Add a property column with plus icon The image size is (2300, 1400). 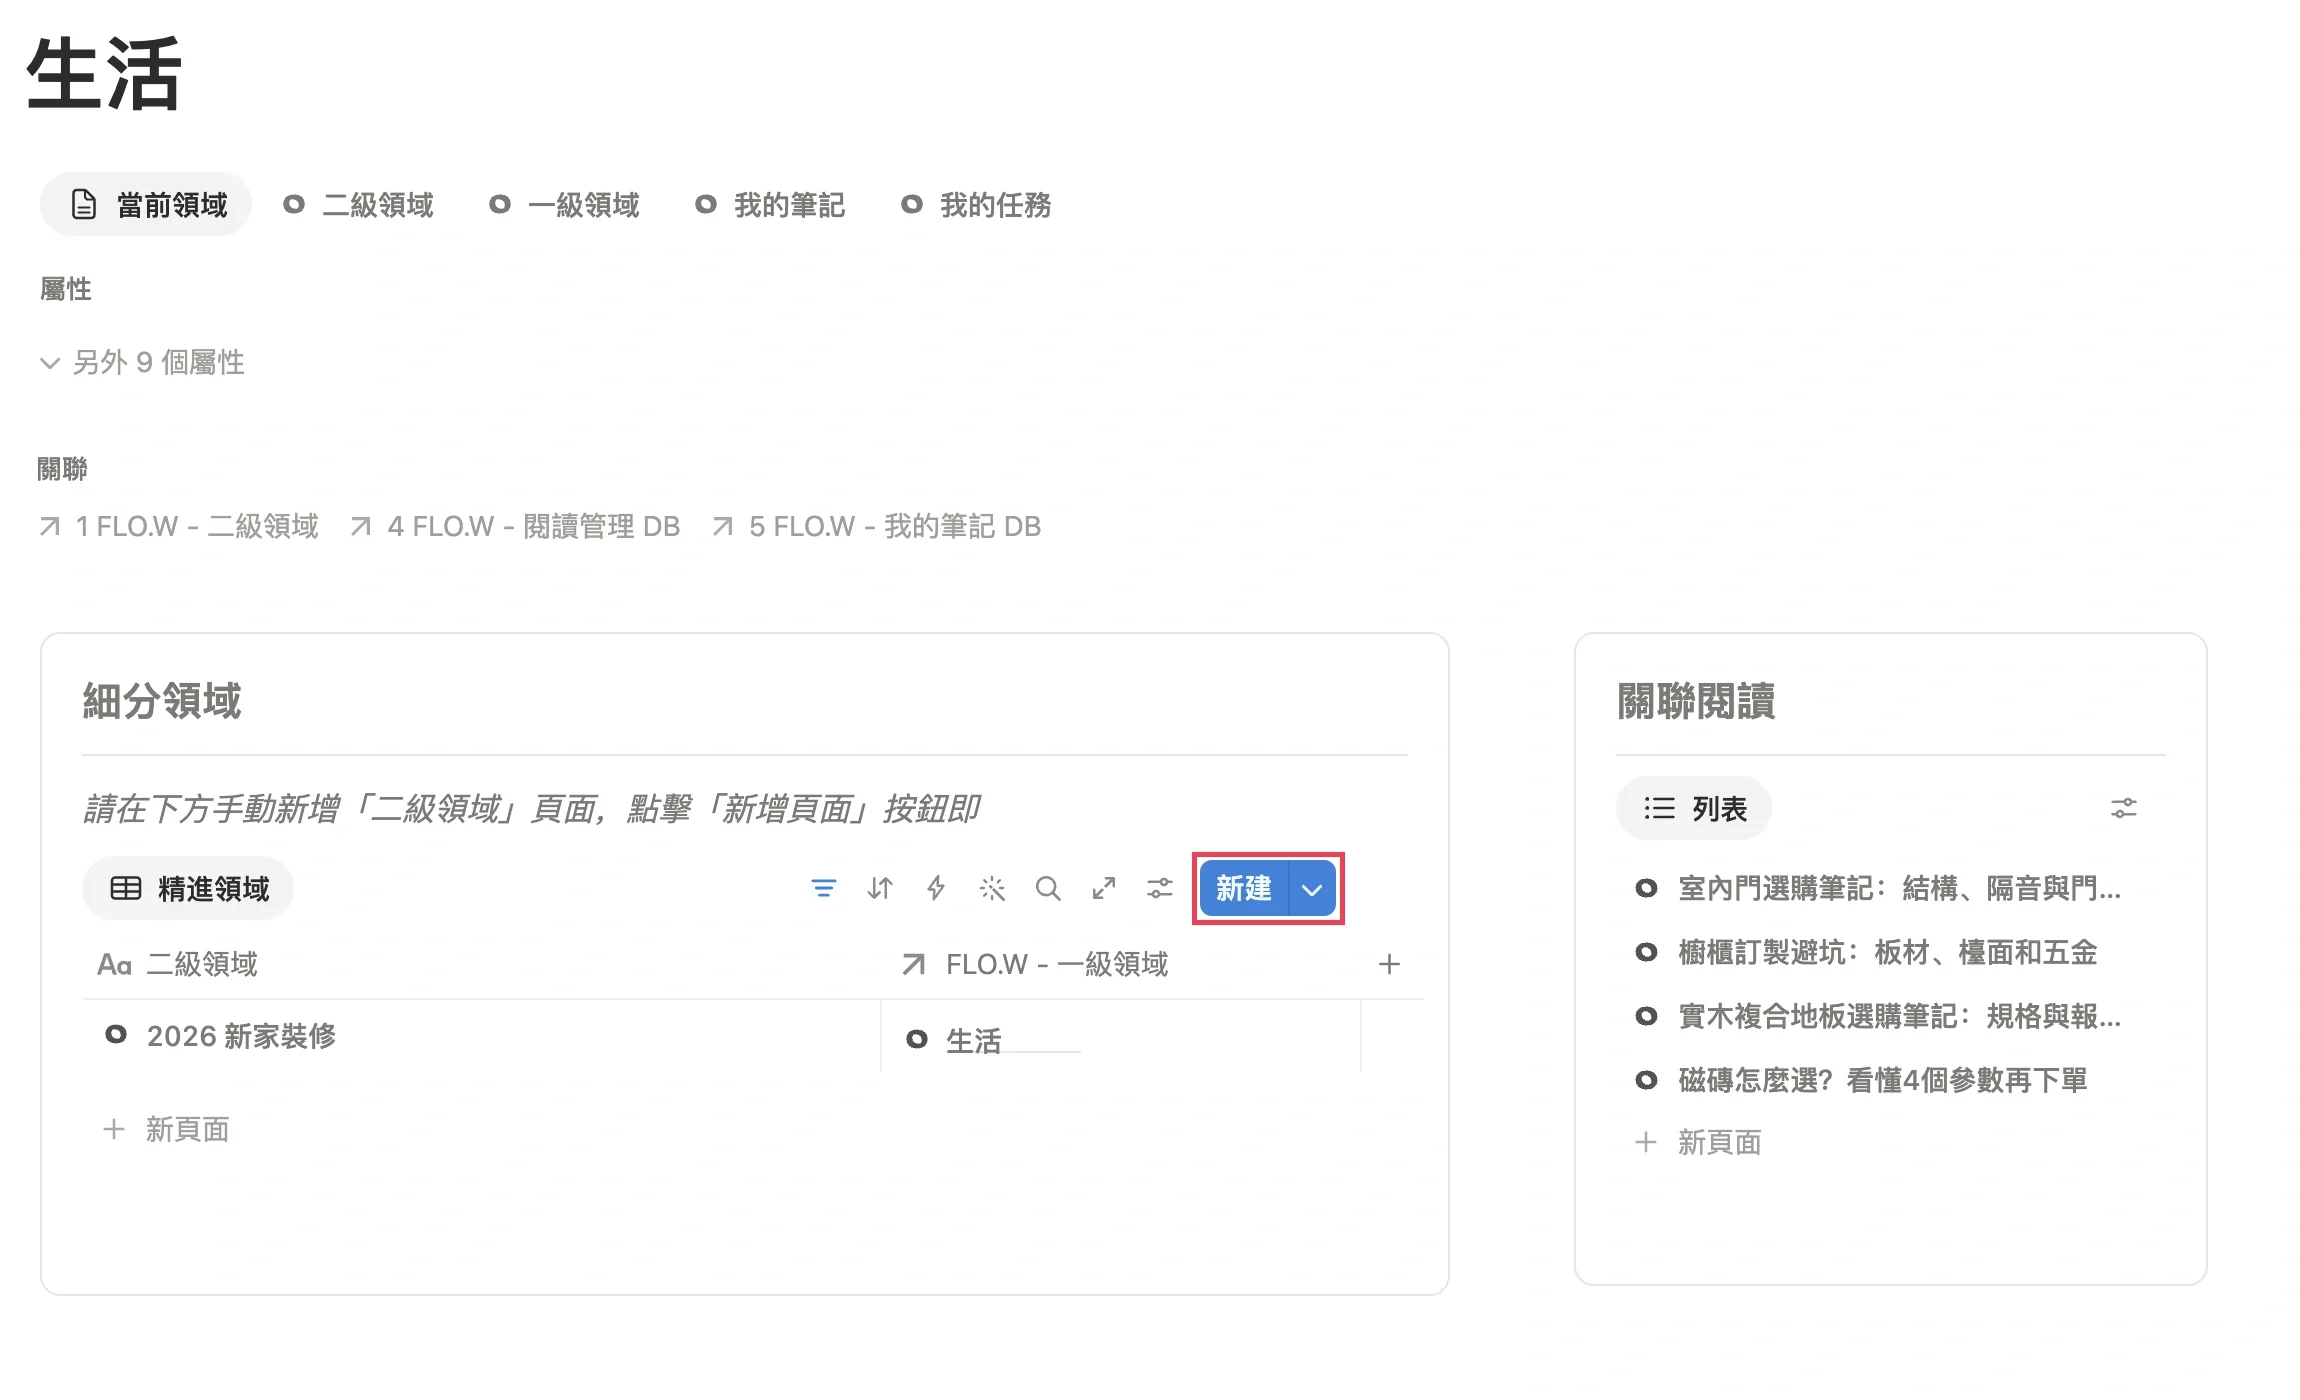coord(1389,964)
